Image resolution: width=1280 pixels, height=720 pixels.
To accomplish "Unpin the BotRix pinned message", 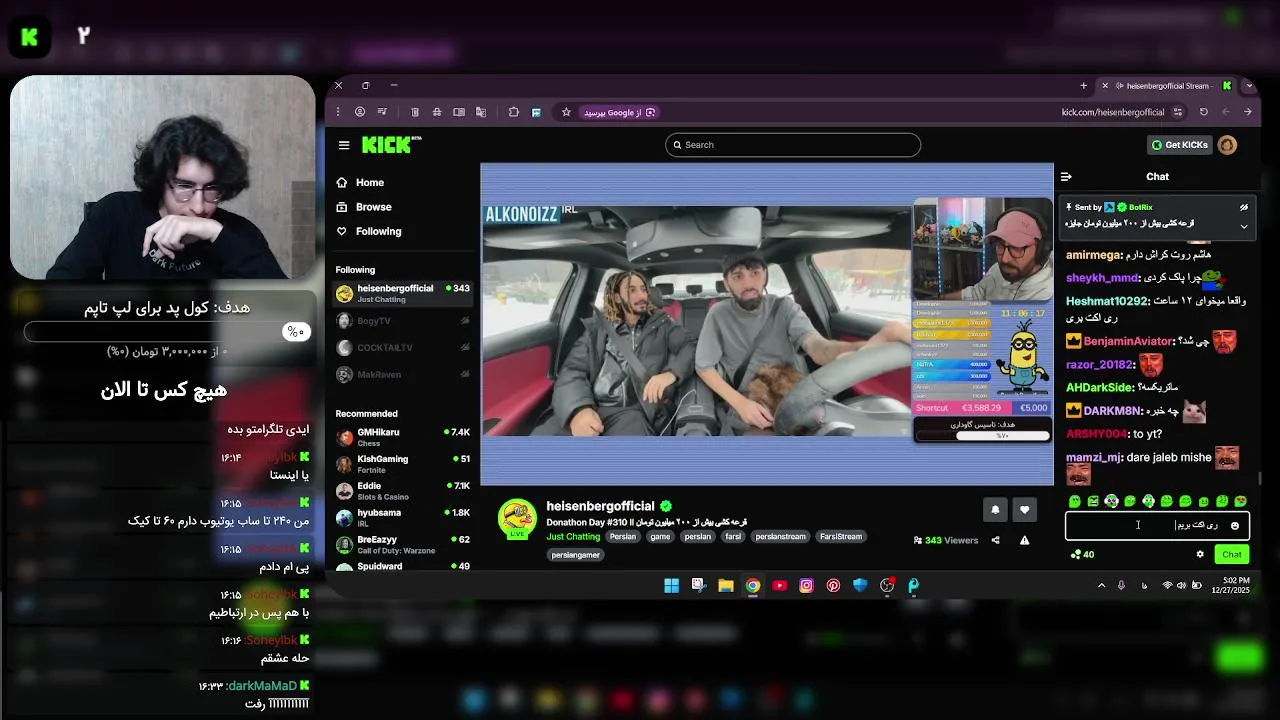I will point(1244,207).
